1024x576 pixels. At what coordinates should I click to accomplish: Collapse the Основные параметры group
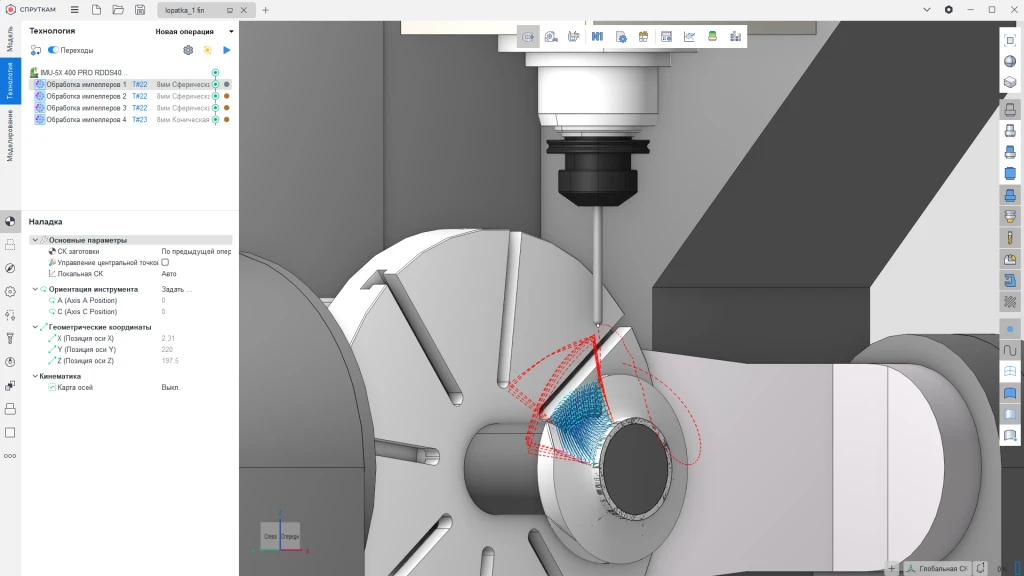pyautogui.click(x=35, y=240)
